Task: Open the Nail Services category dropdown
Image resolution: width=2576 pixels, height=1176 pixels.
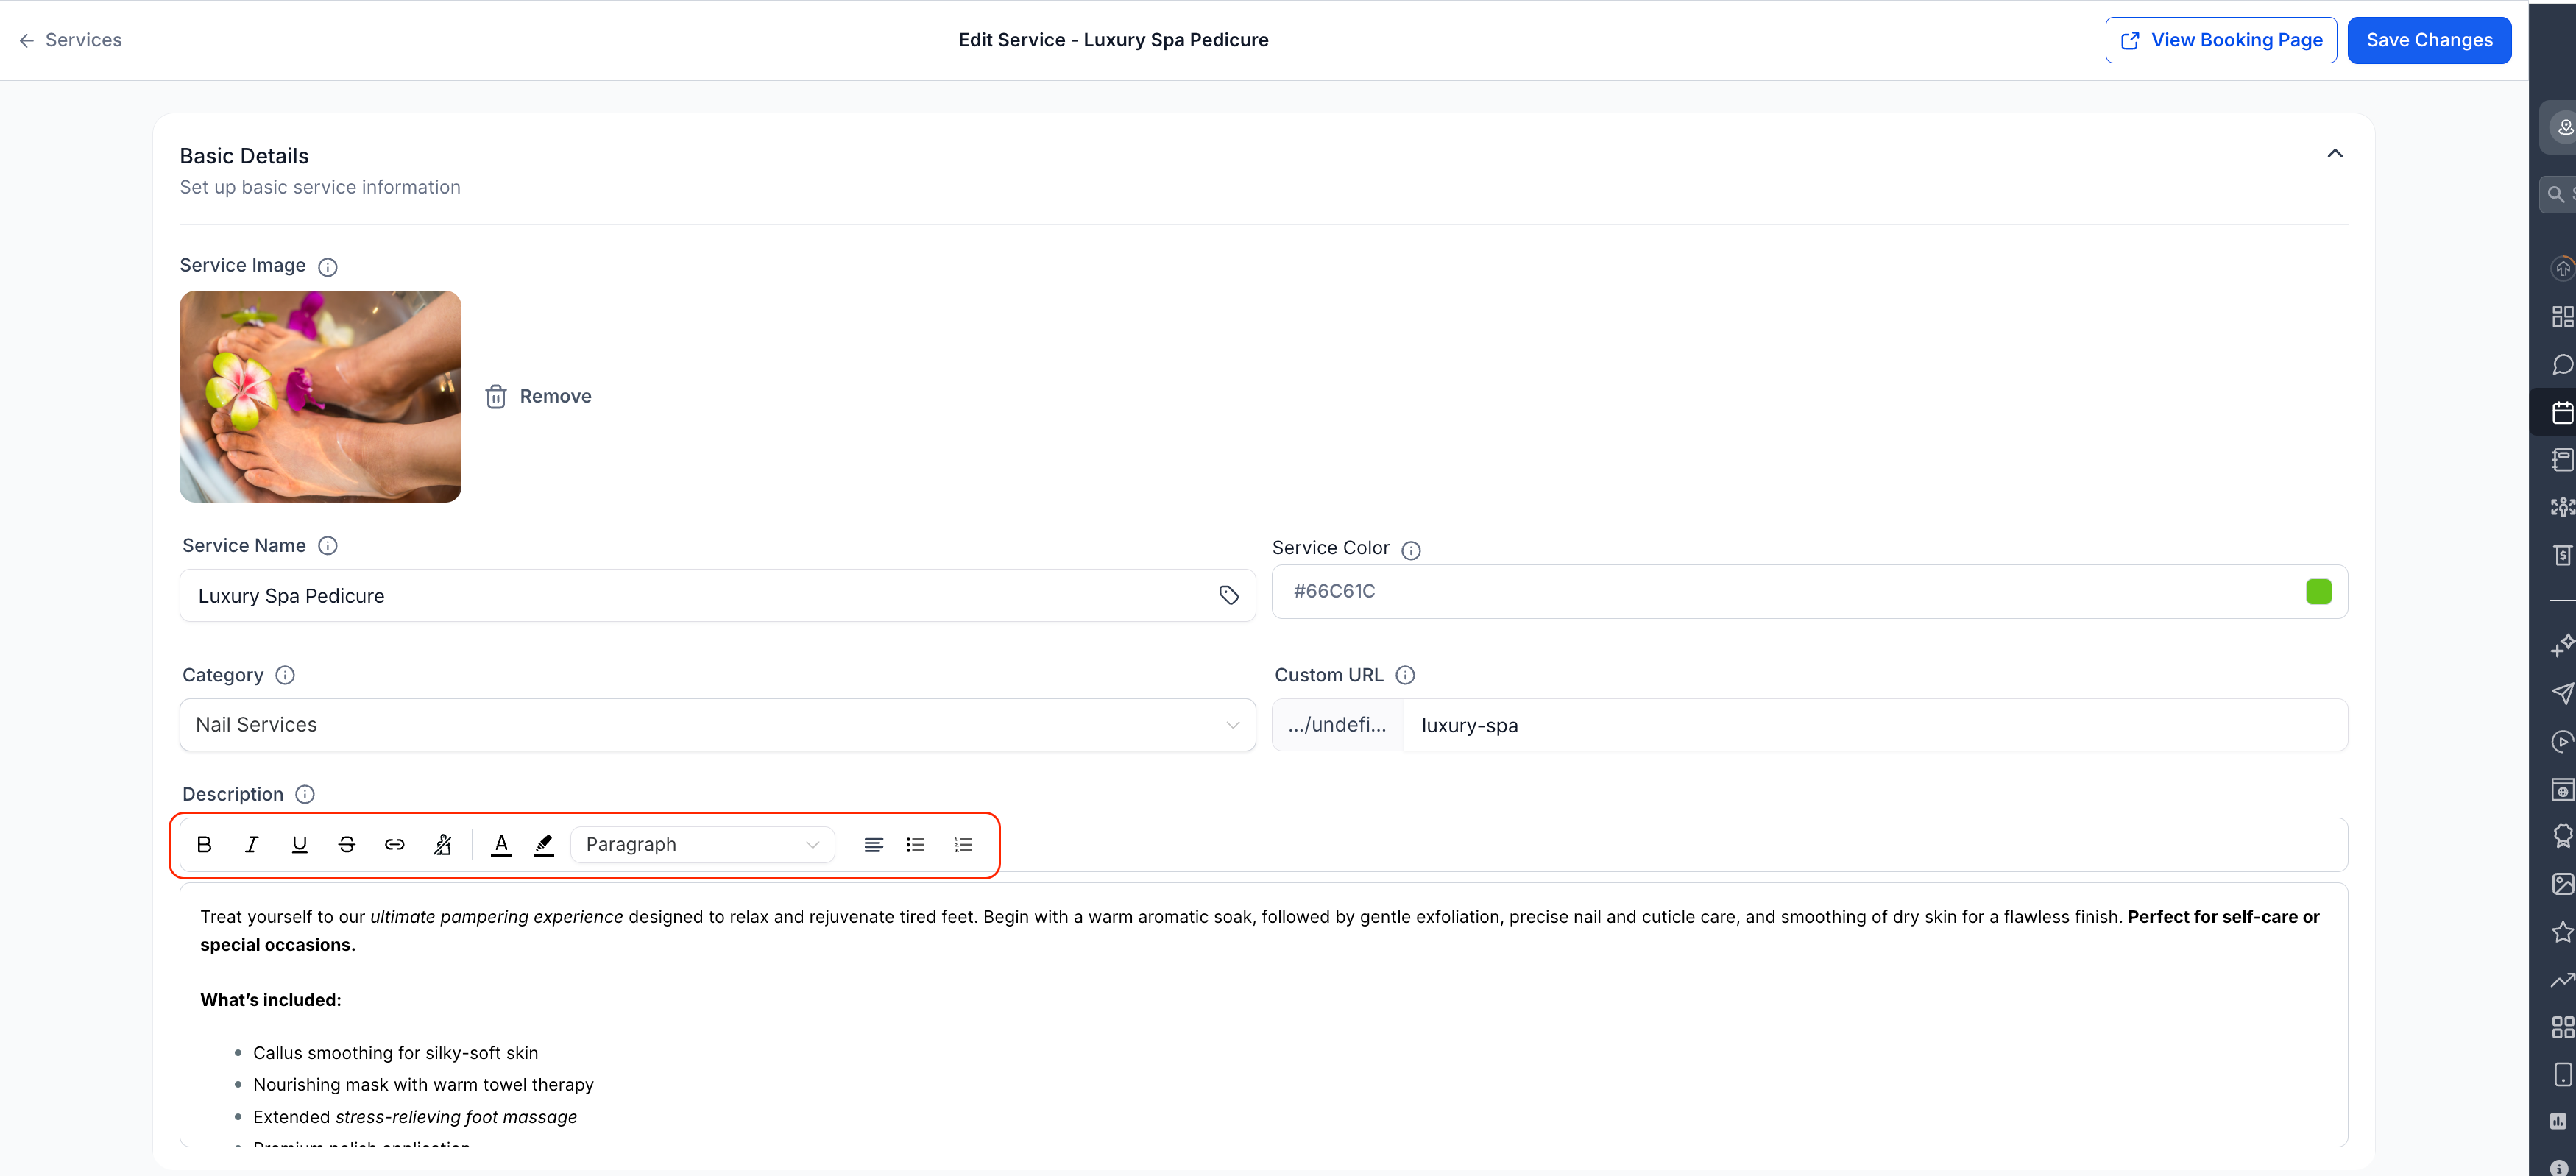Action: [715, 724]
